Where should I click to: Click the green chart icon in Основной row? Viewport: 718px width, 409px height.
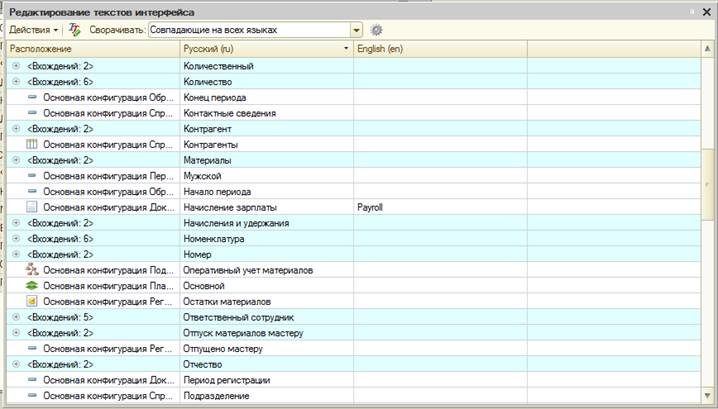(x=32, y=285)
